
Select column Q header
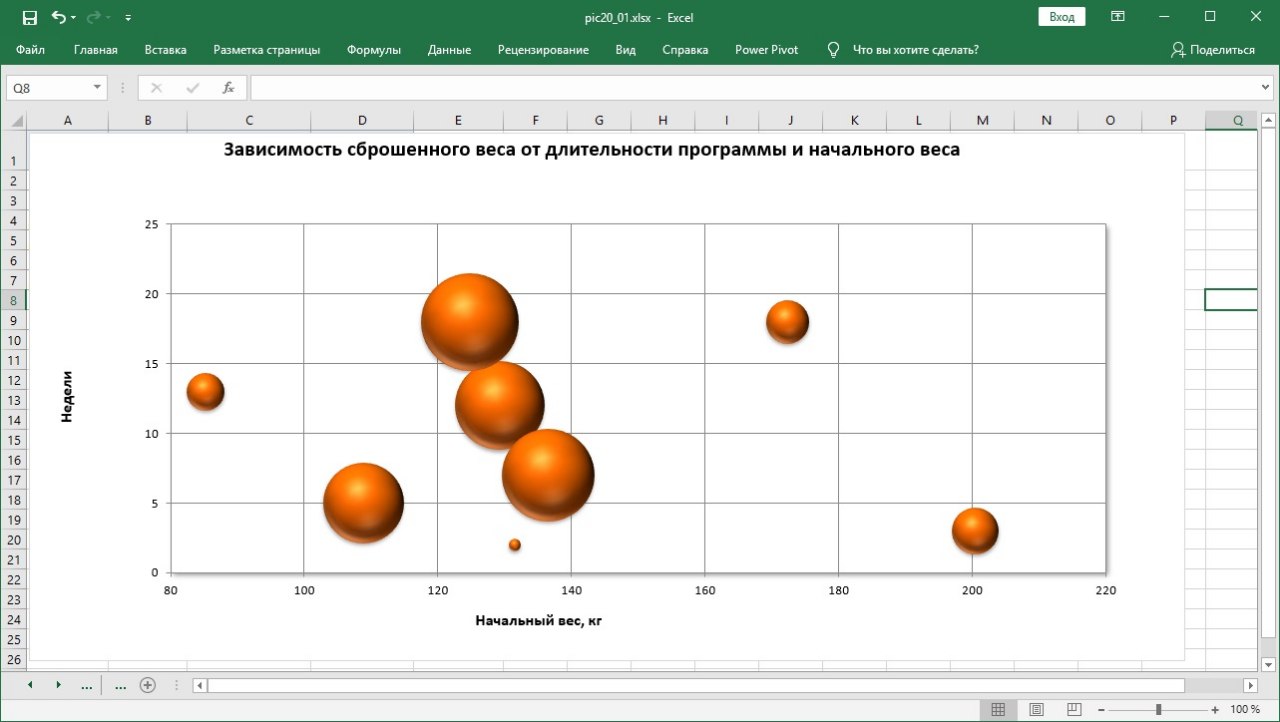coord(1238,121)
